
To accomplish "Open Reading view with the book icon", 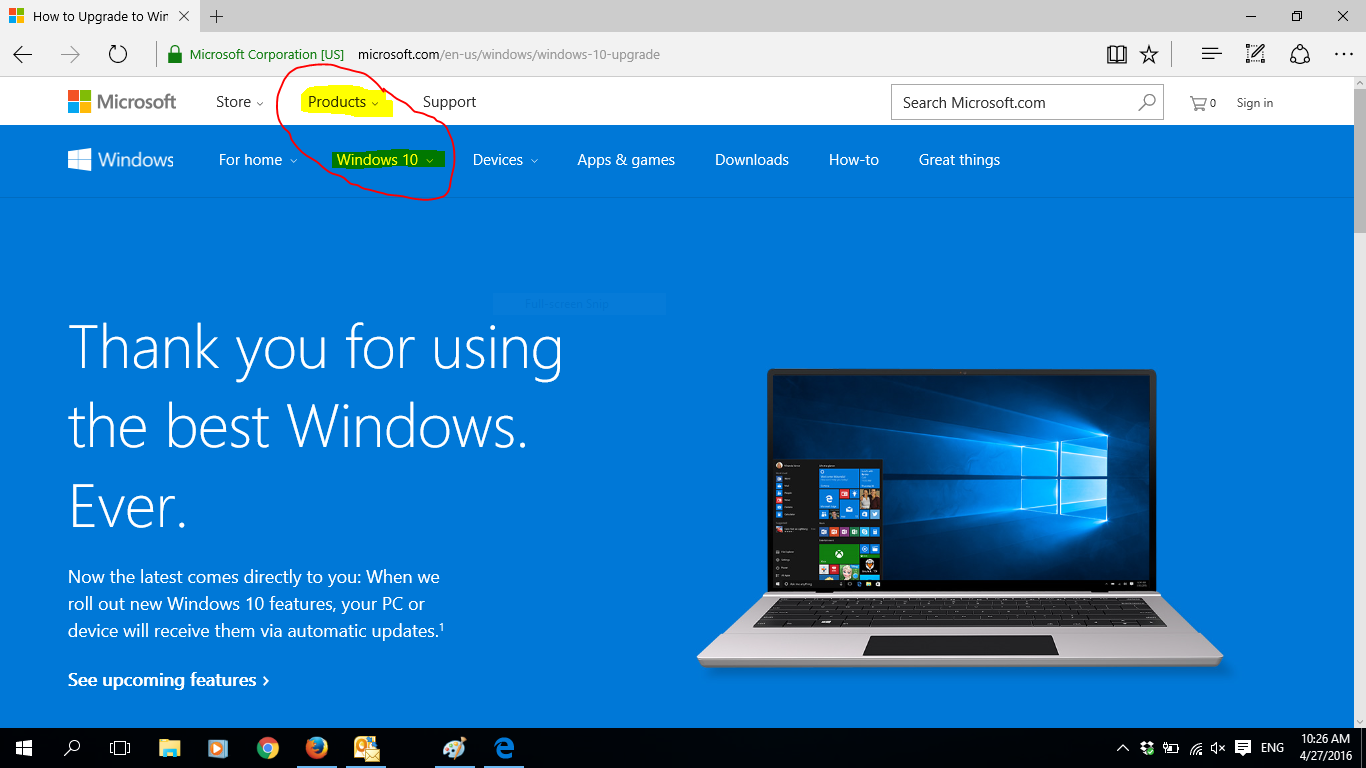I will [x=1117, y=54].
